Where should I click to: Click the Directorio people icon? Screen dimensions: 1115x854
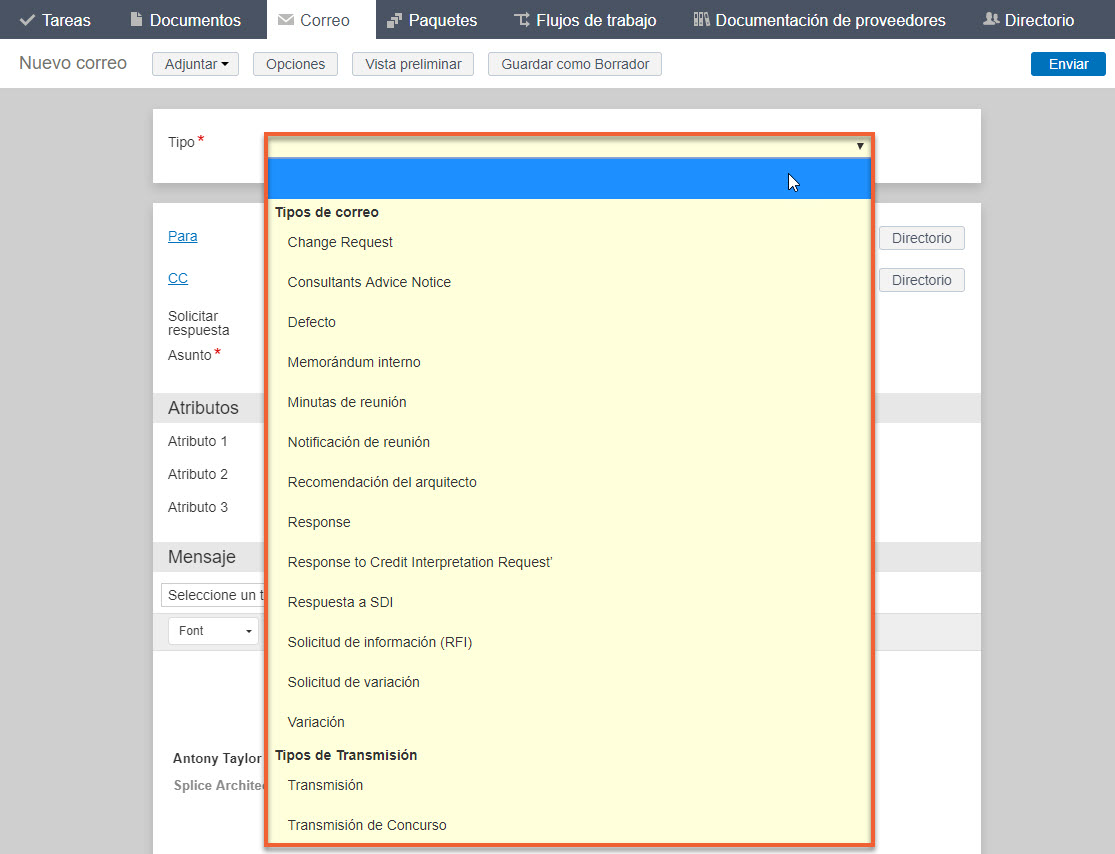[991, 19]
